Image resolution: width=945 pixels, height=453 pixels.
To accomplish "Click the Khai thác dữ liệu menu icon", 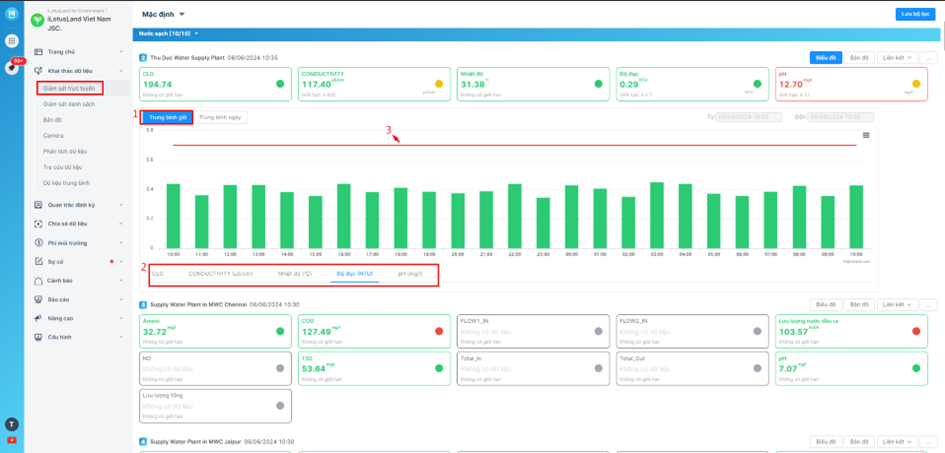I will [x=39, y=70].
